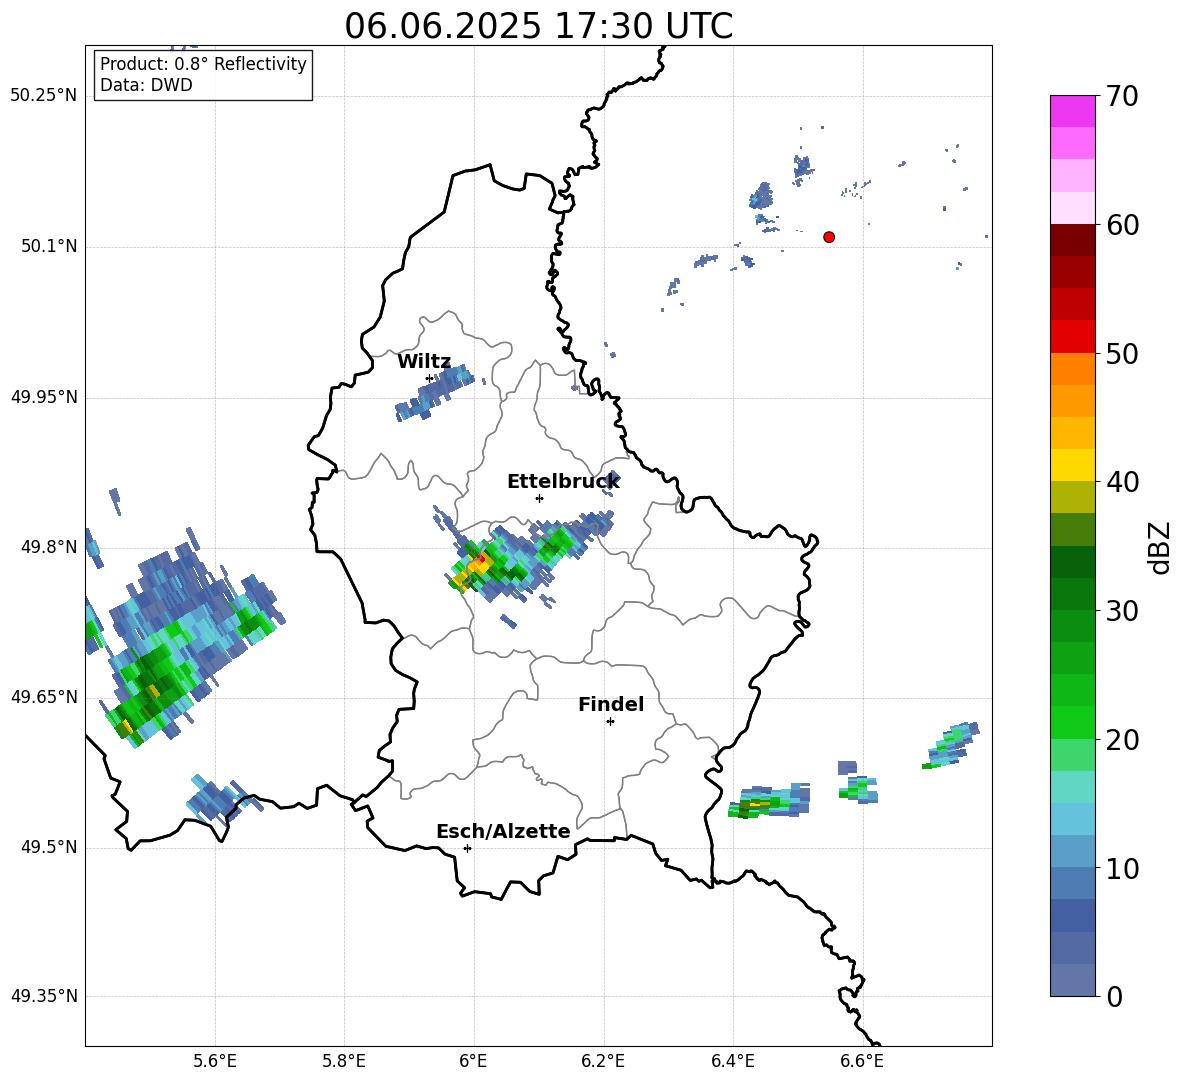The width and height of the screenshot is (1184, 1081).
Task: Click the 49.35°N latitude label
Action: [x=44, y=996]
